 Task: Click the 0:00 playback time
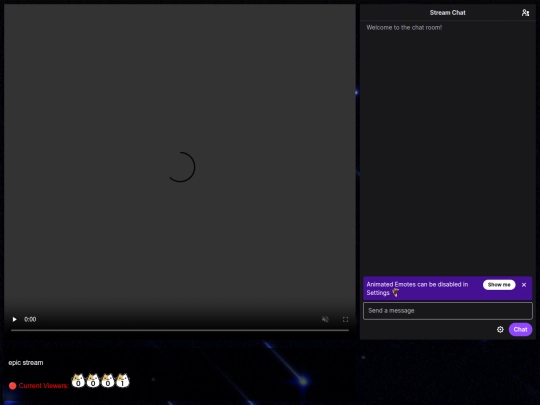30,319
